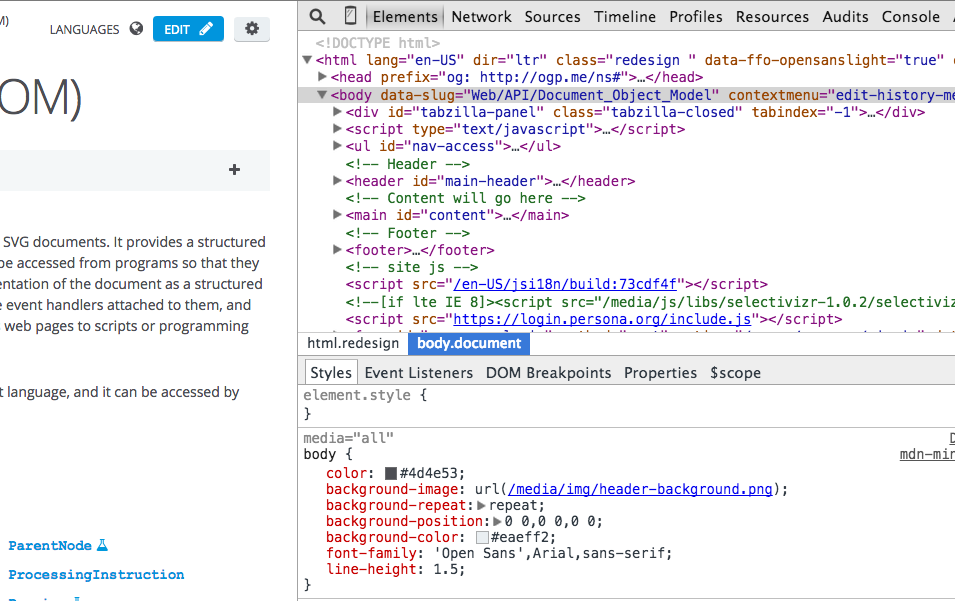Expand the nav-access ul node
Screen dimensions: 955x601
(x=337, y=146)
